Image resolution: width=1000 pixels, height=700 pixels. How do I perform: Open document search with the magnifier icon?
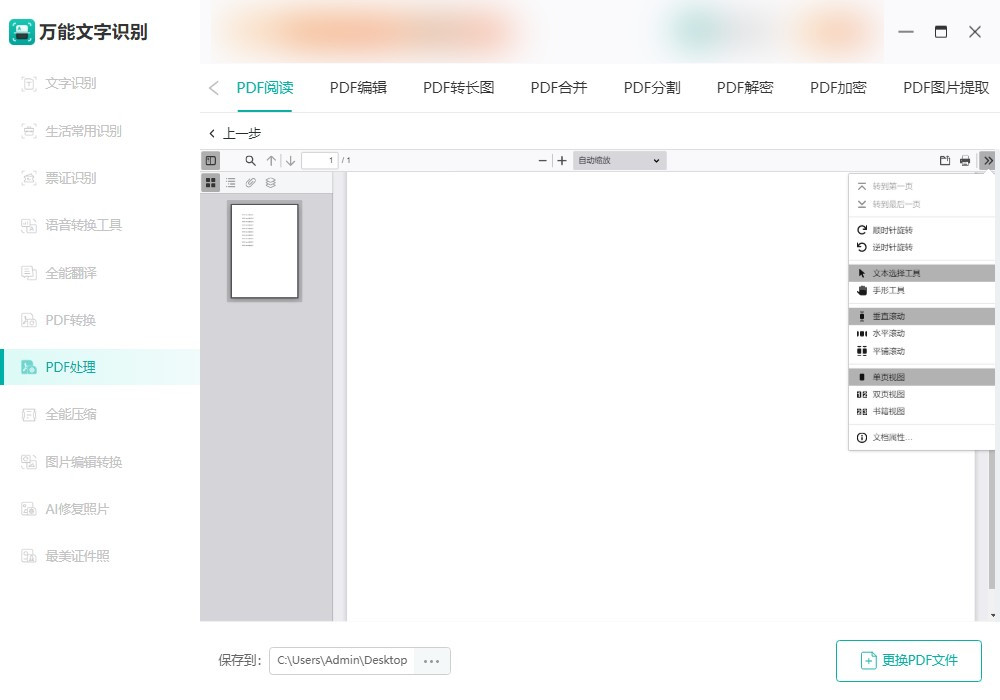coord(250,160)
